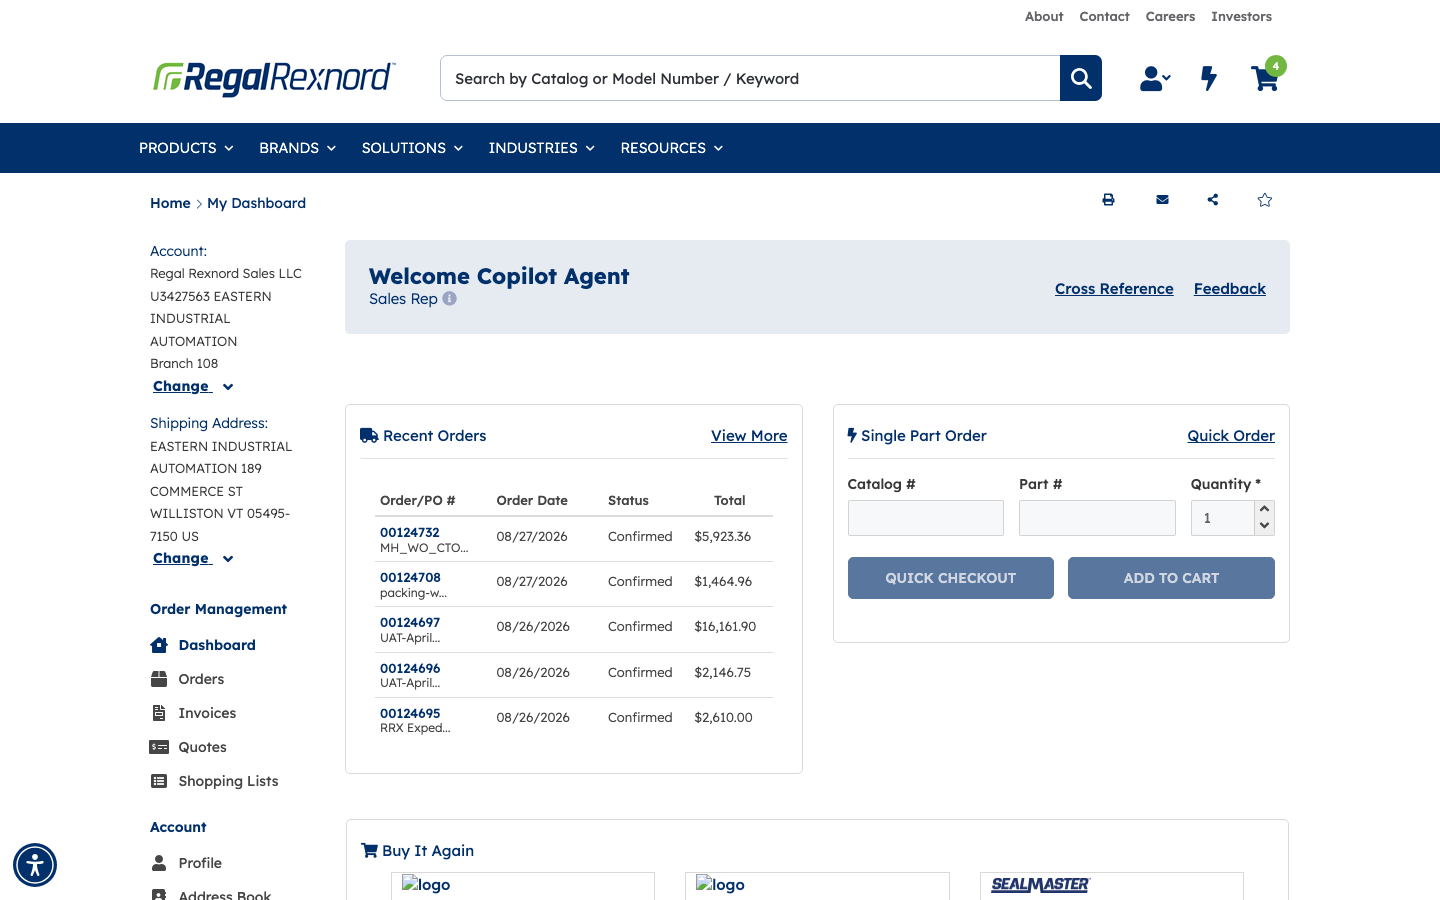Click the Sales Rep info icon
The width and height of the screenshot is (1440, 900).
click(x=450, y=298)
